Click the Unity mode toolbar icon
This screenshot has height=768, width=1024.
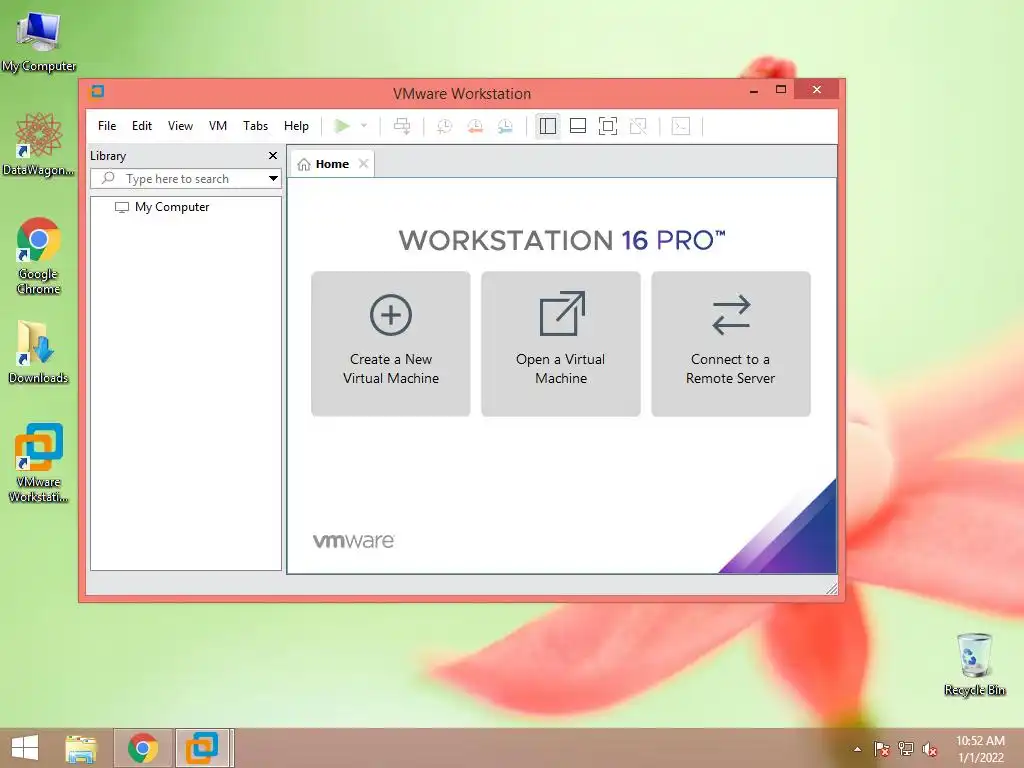(x=638, y=126)
